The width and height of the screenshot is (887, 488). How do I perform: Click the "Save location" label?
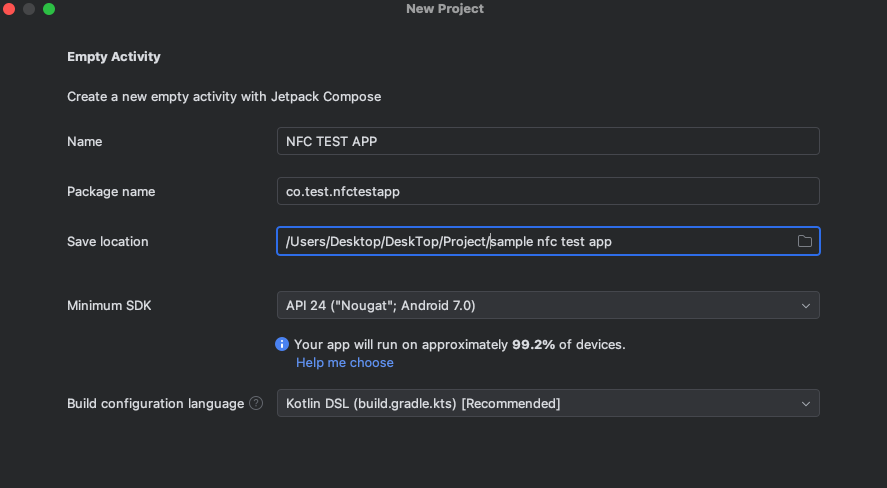point(107,241)
